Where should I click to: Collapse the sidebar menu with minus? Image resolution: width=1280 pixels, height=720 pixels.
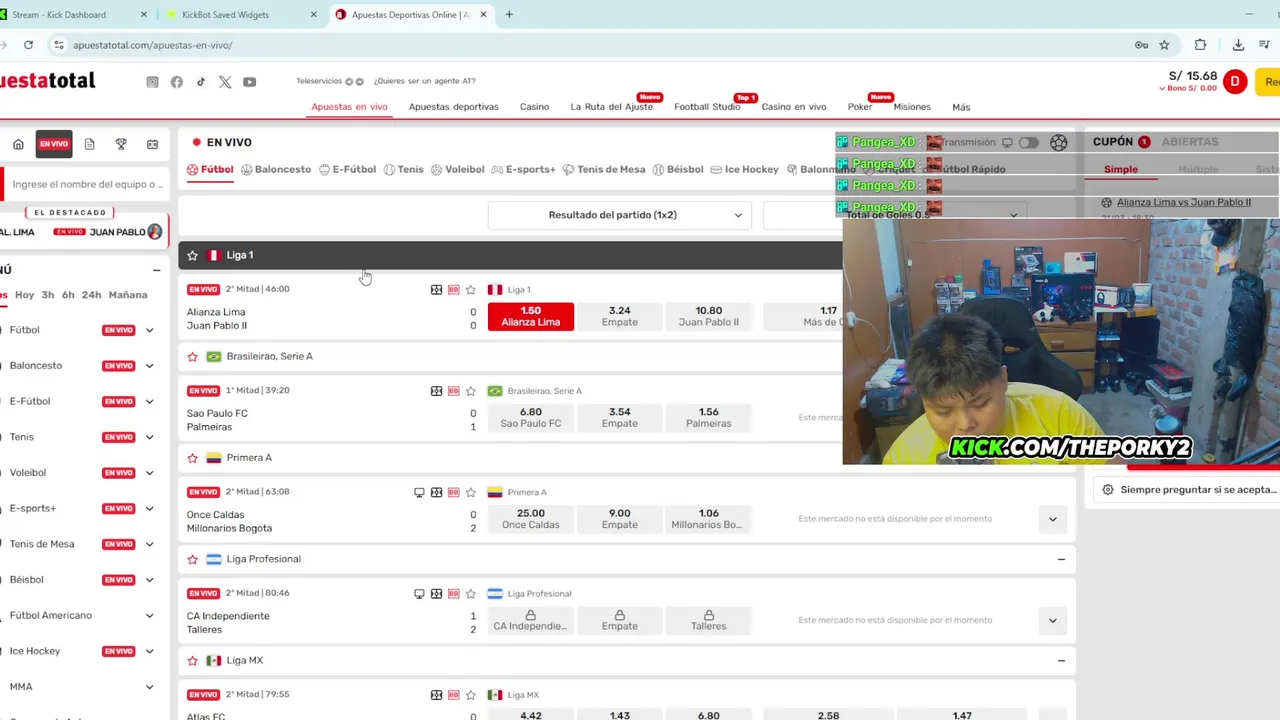156,270
